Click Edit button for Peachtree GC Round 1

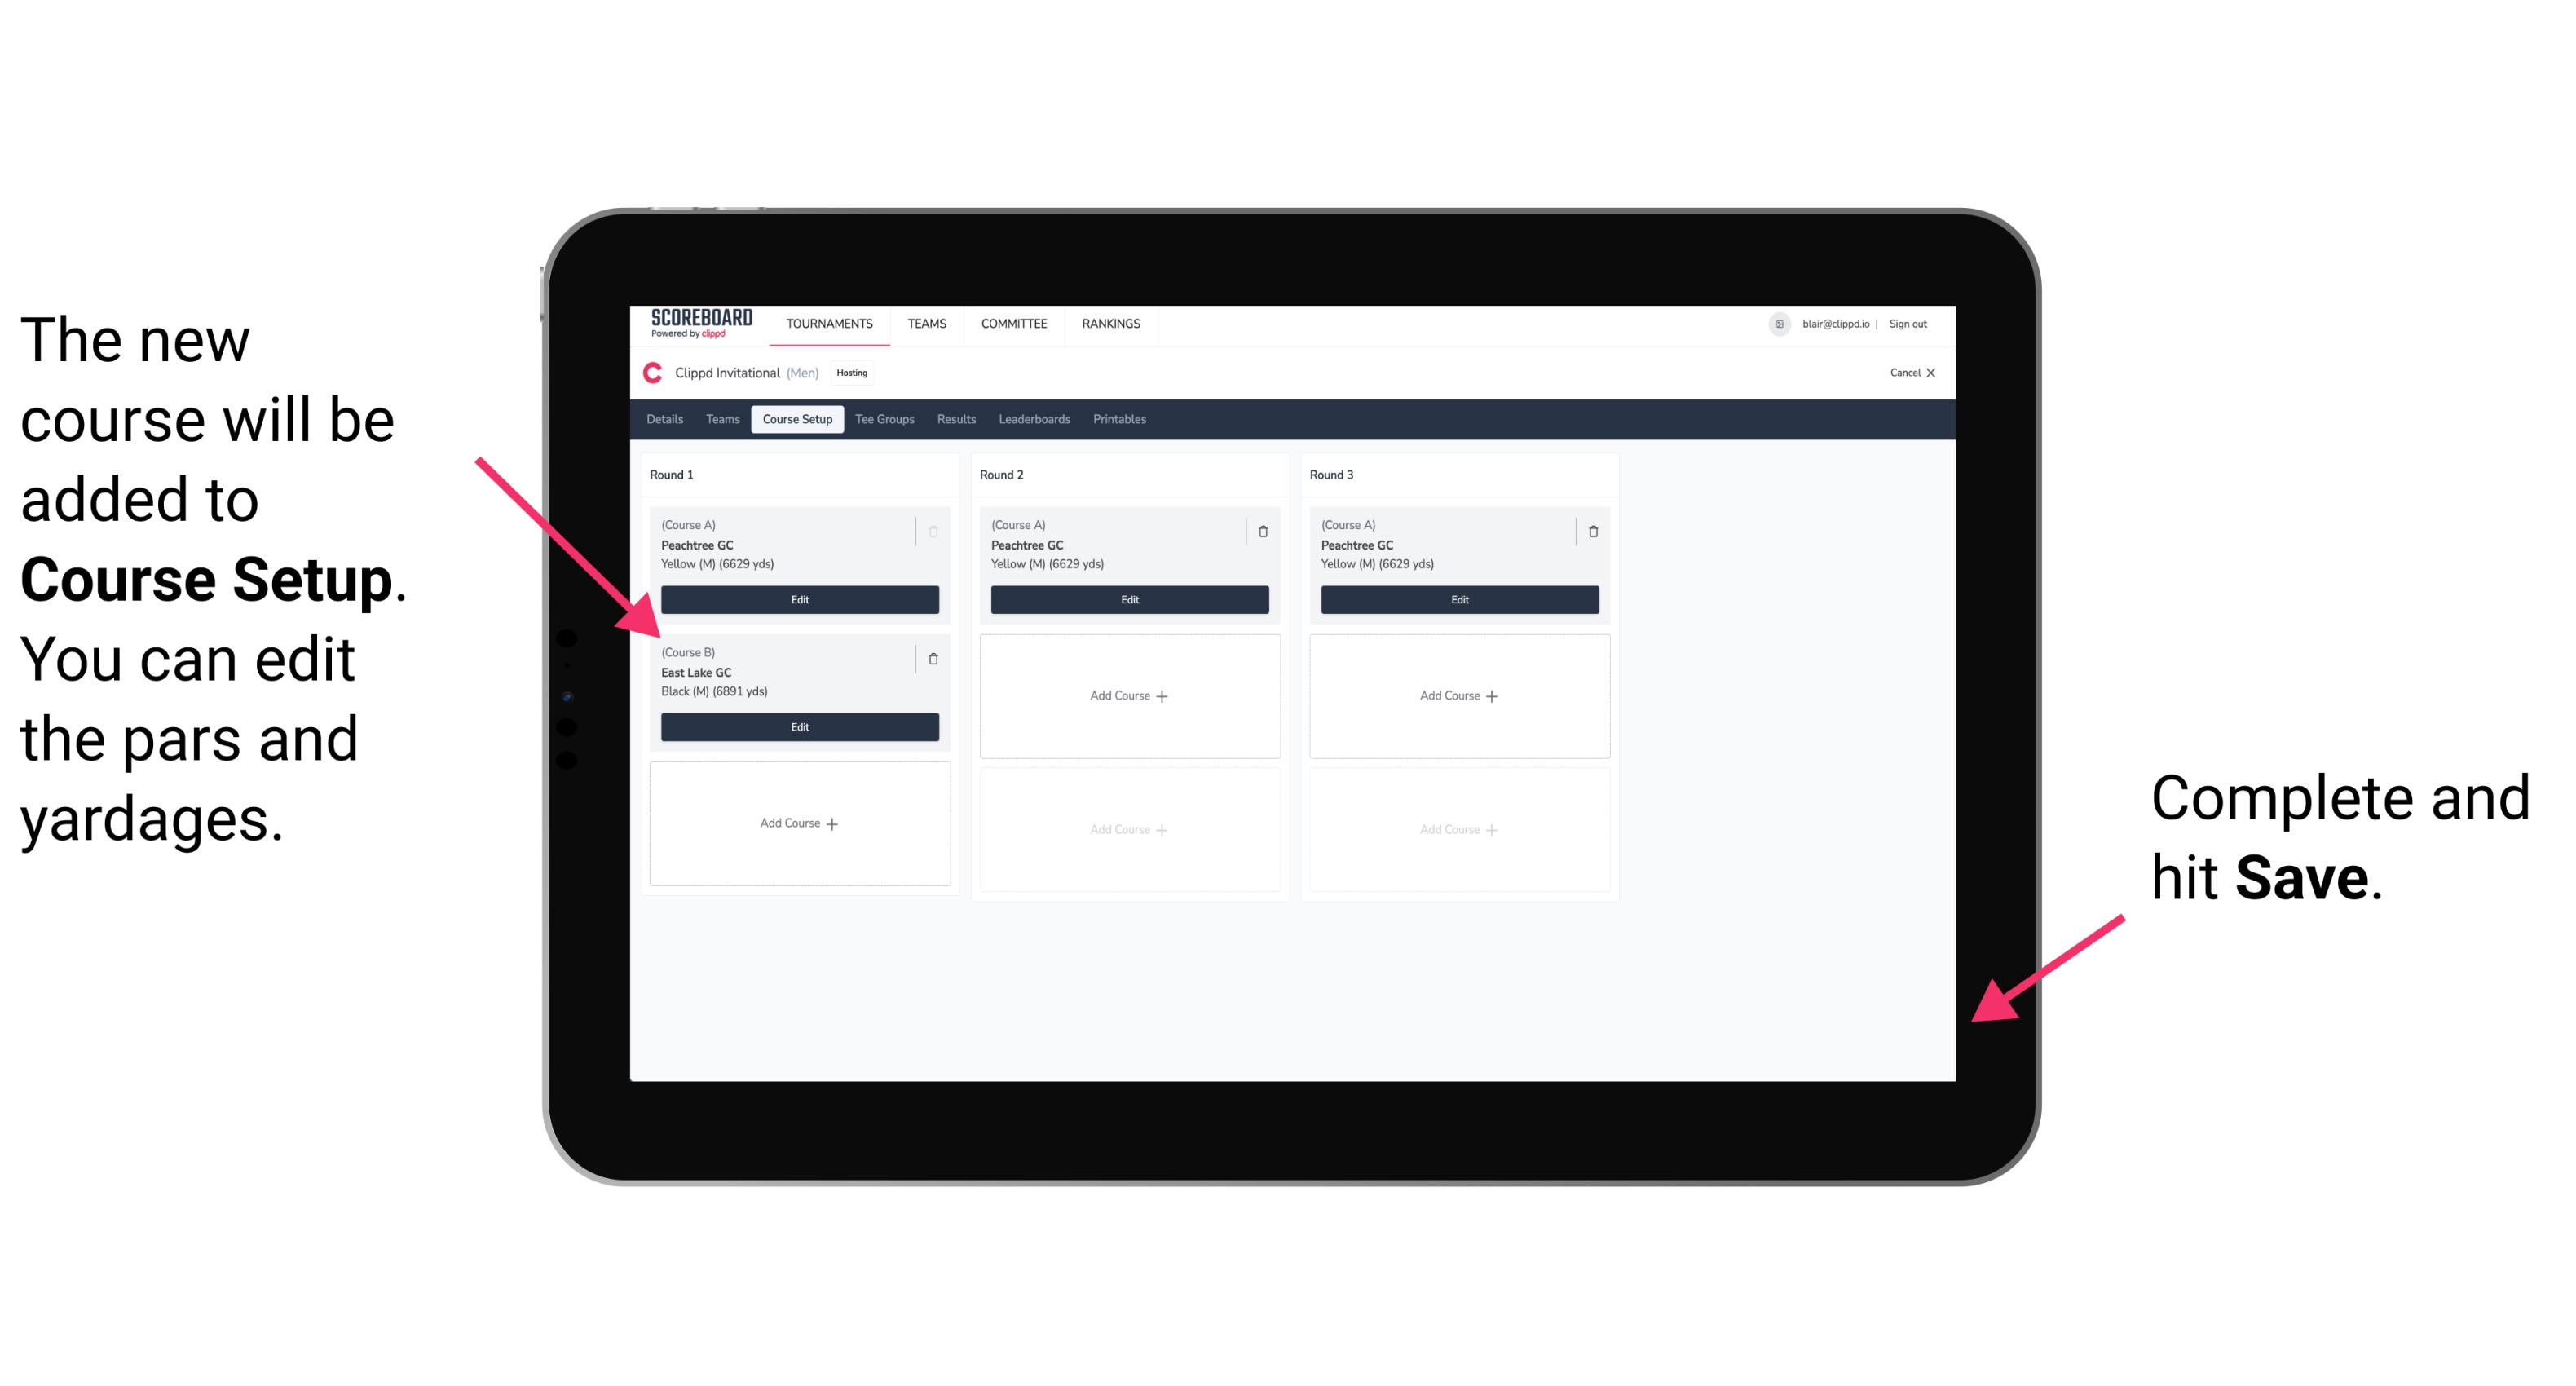(x=798, y=596)
